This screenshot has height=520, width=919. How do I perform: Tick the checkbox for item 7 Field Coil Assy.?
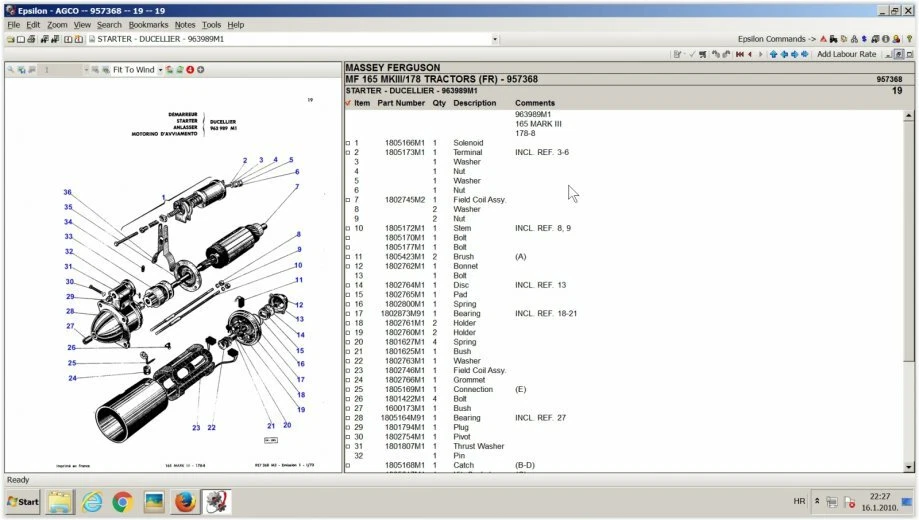point(348,200)
